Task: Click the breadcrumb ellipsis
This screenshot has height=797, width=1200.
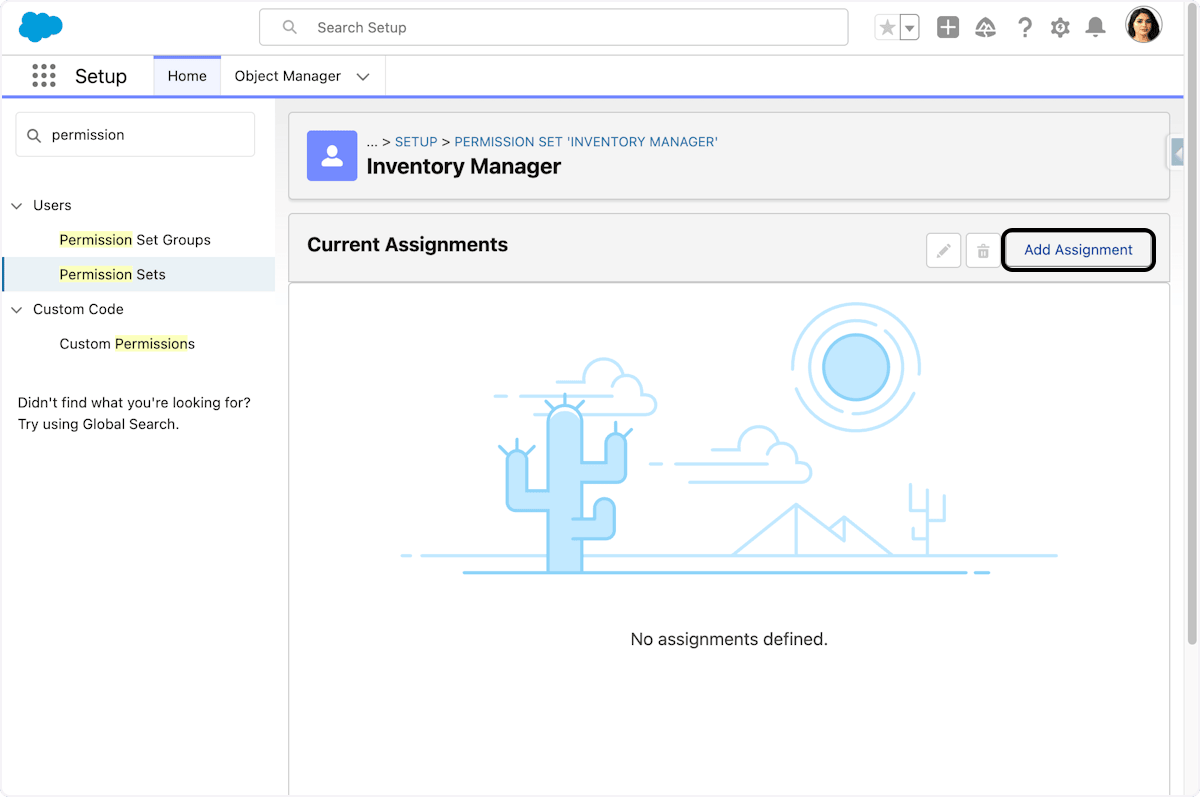Action: tap(372, 142)
